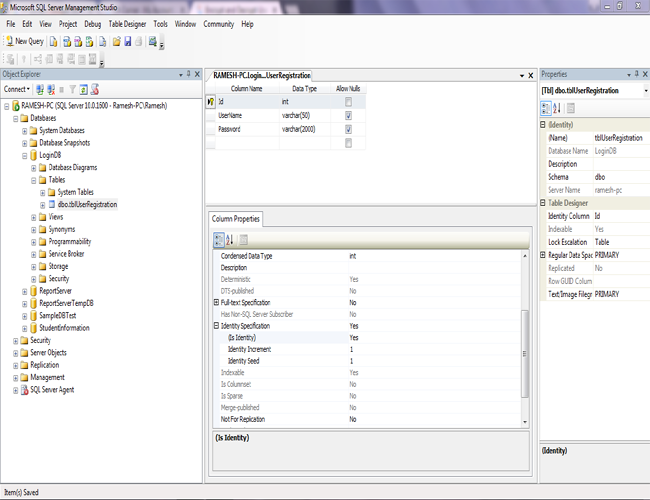The width and height of the screenshot is (650, 500).
Task: Open Manage XML Indexes icon
Action: [x=71, y=59]
